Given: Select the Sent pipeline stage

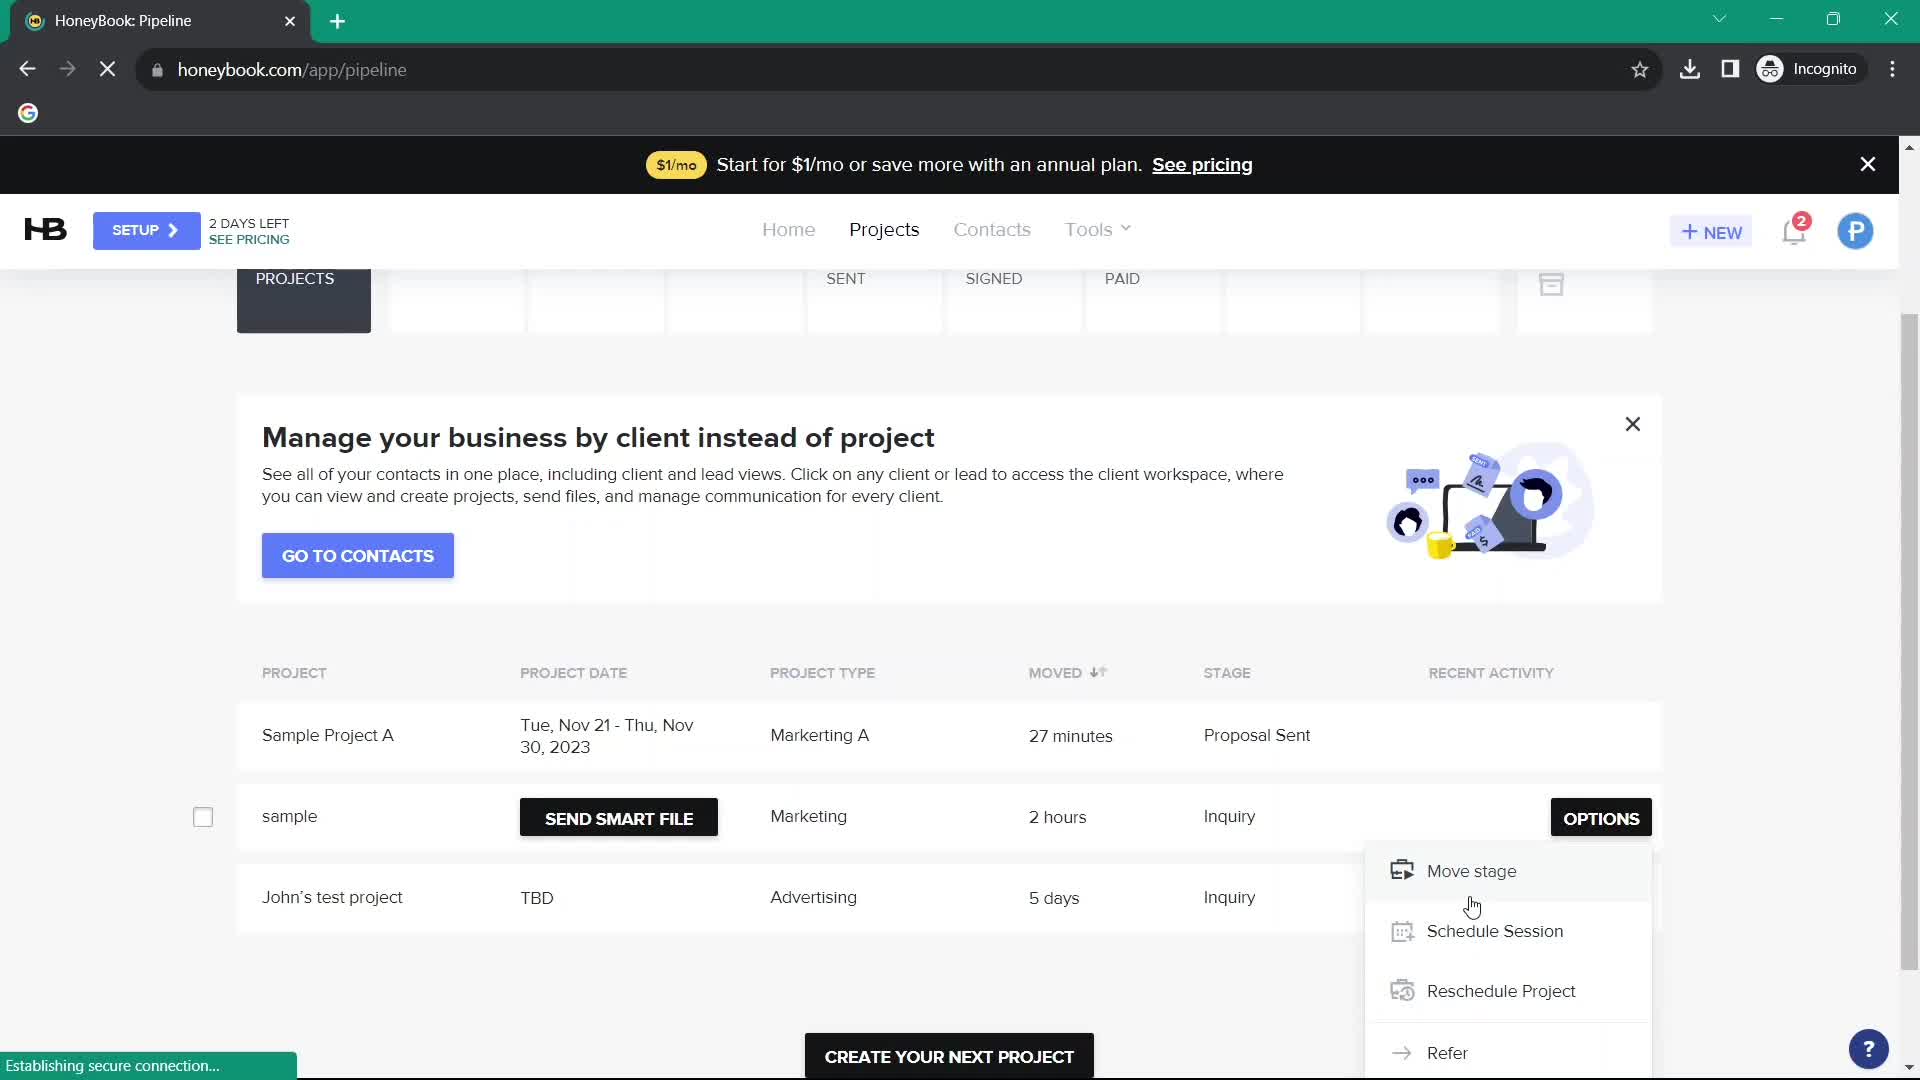Looking at the screenshot, I should [x=873, y=300].
